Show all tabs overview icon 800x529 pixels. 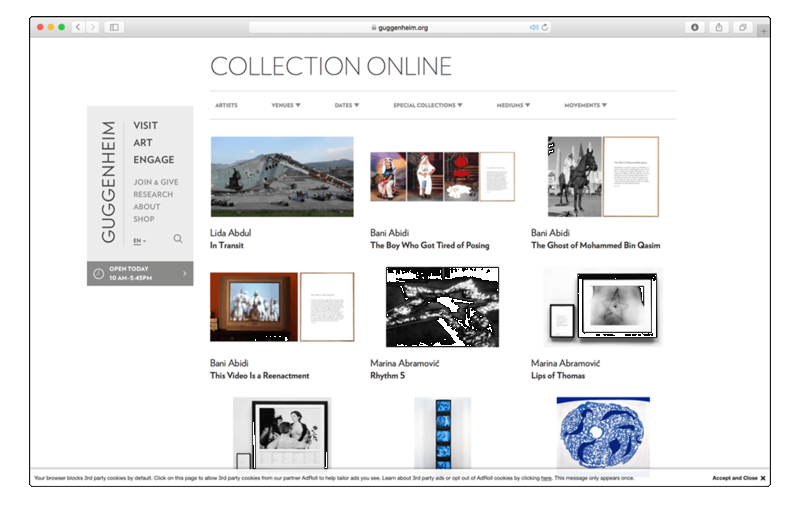[743, 27]
